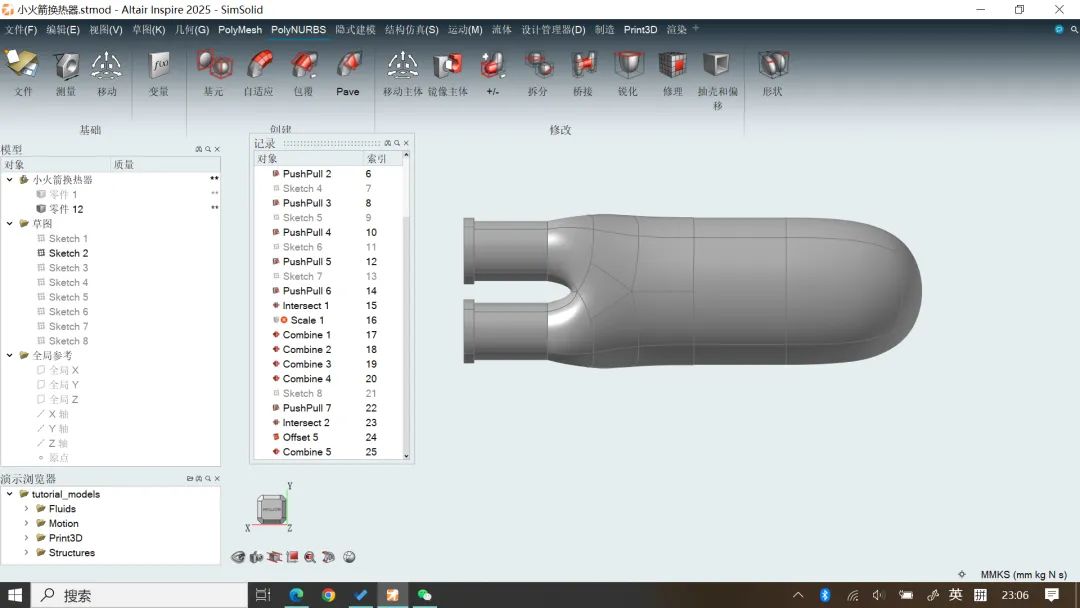The height and width of the screenshot is (608, 1080).
Task: Open the PolyMesh ribbon tab
Action: (x=240, y=30)
